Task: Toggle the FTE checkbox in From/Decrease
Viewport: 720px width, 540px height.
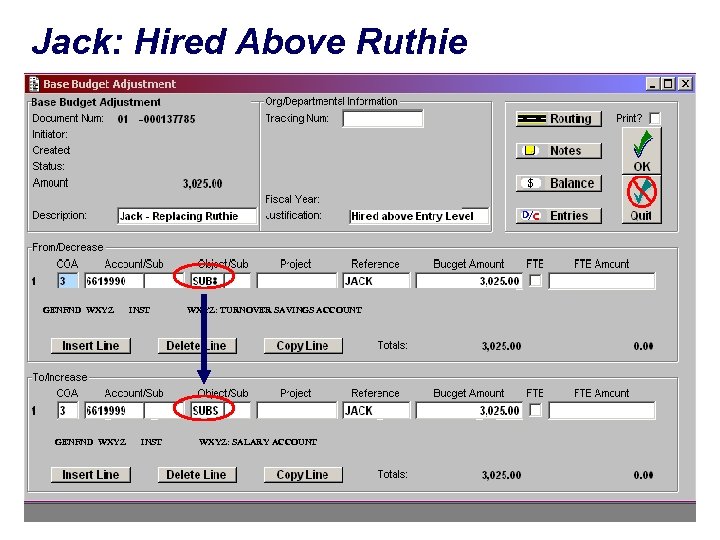Action: click(535, 280)
